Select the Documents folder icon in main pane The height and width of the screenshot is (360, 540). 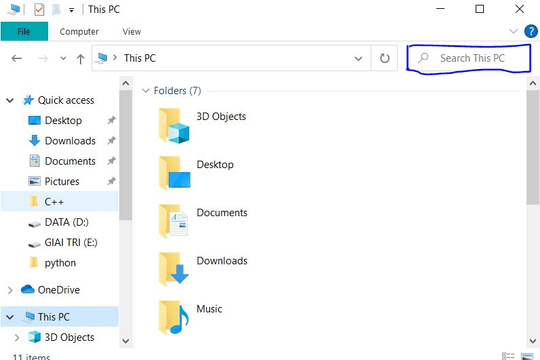pyautogui.click(x=174, y=221)
